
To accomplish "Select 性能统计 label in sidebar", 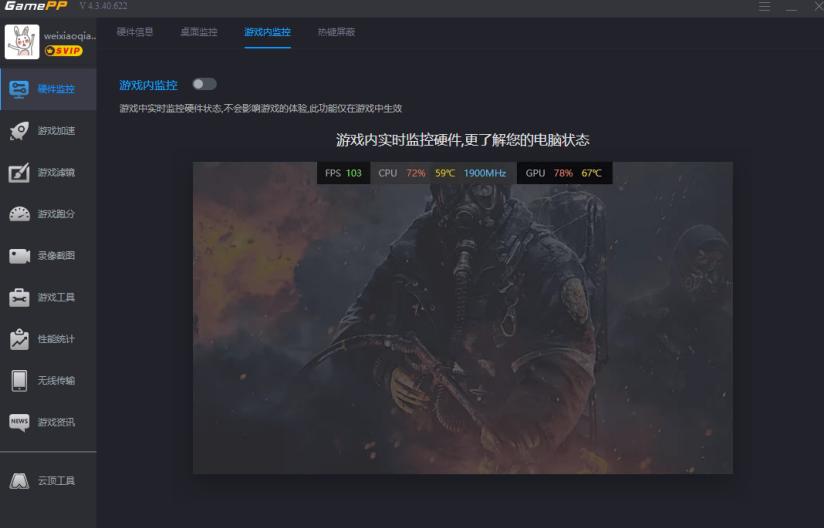I will click(56, 339).
